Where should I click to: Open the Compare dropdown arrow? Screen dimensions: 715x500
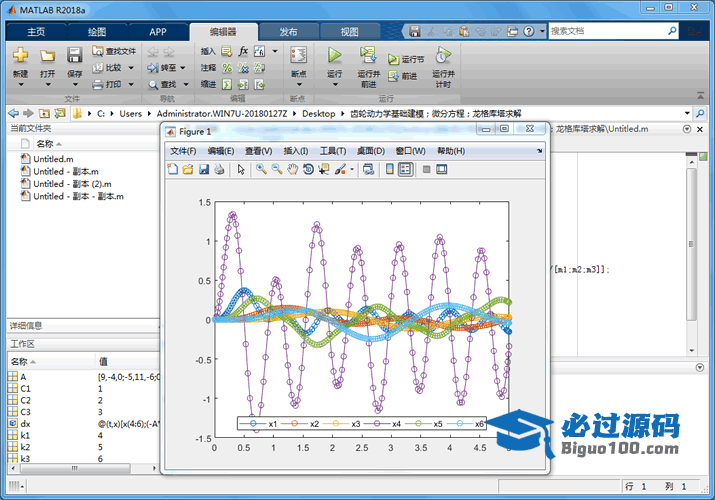(131, 68)
